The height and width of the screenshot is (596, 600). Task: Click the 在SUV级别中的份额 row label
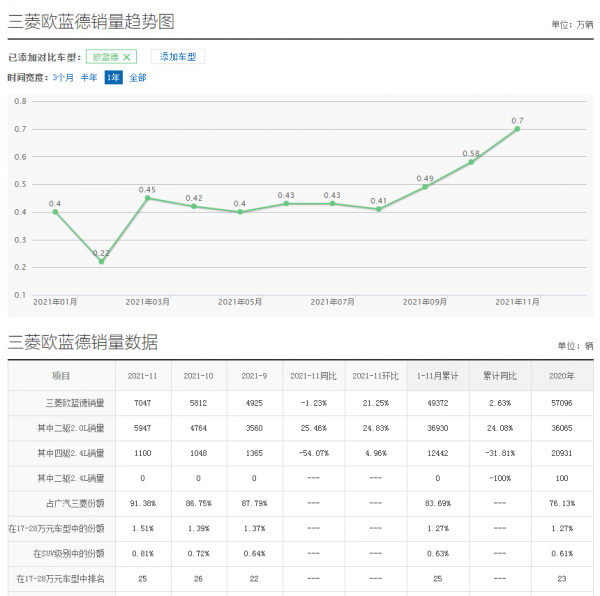point(68,554)
